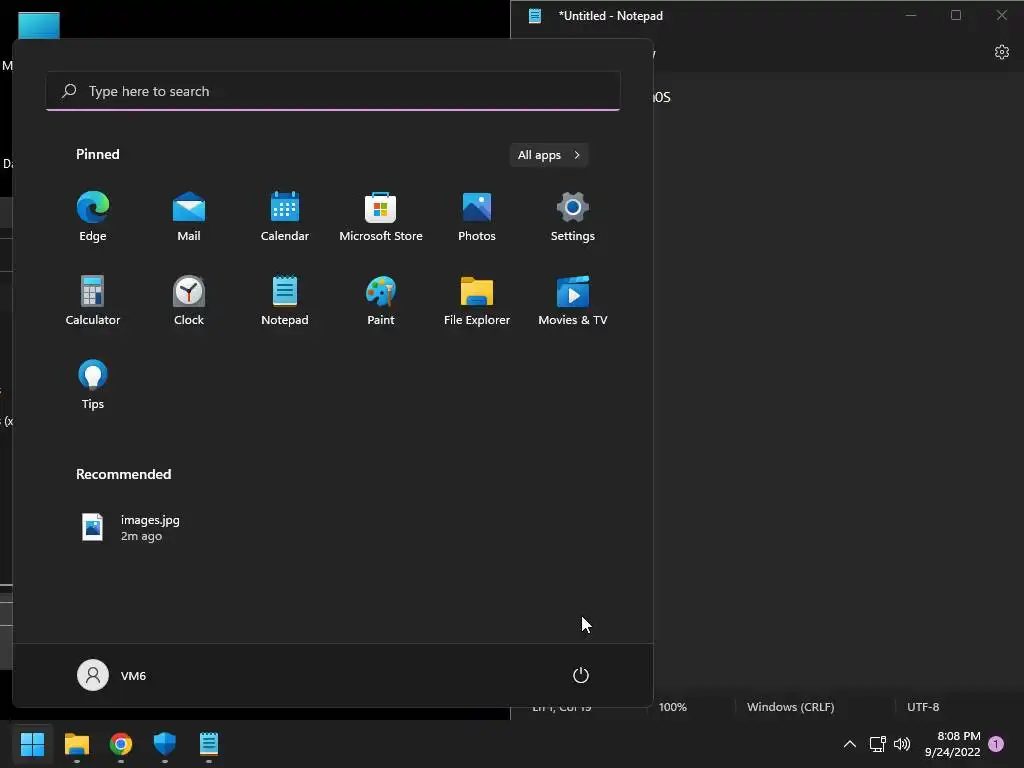Click the Power button in Start menu
The width and height of the screenshot is (1024, 768).
(x=581, y=675)
